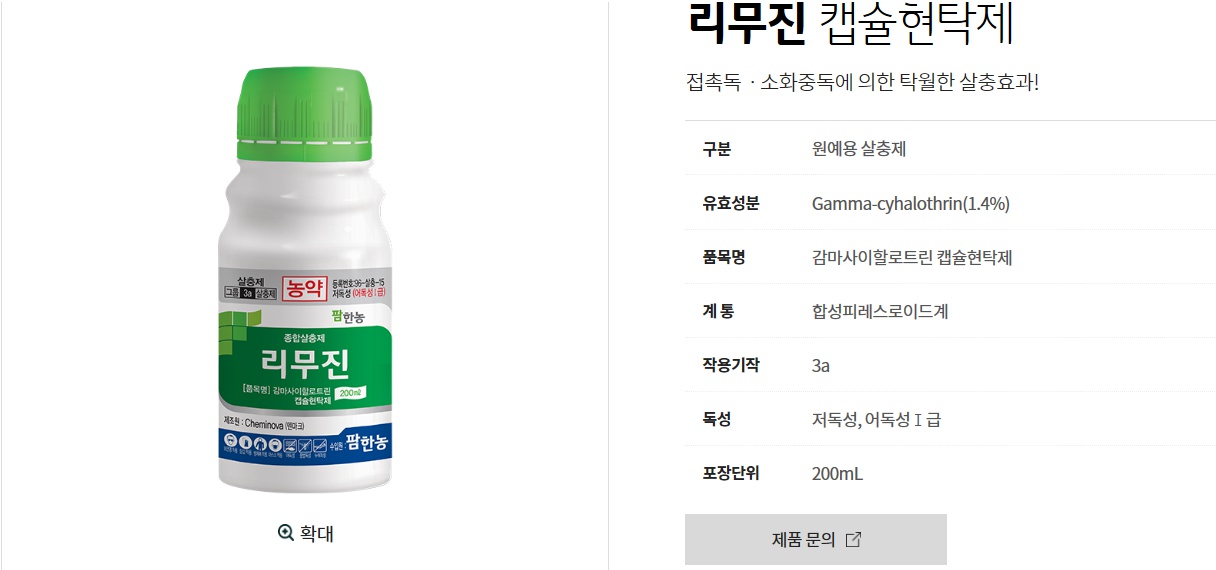This screenshot has height=570, width=1216.
Task: Open the 리무진 product bottle image
Action: (x=304, y=280)
